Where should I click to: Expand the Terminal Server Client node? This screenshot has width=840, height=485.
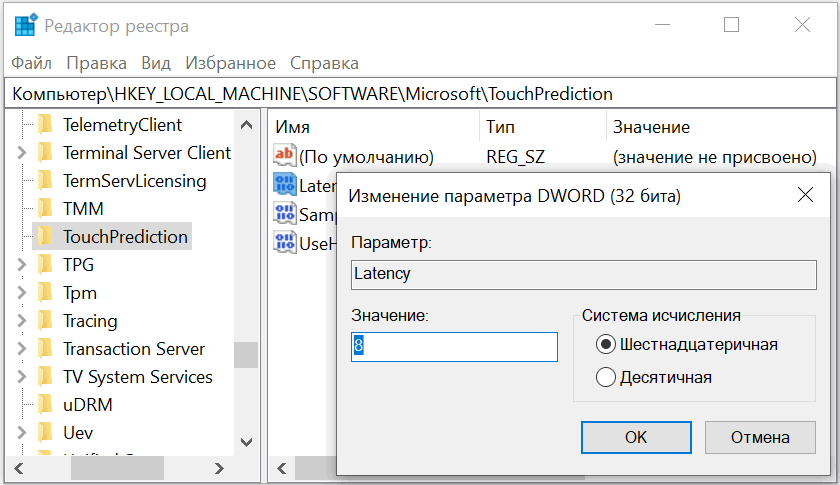(x=21, y=153)
